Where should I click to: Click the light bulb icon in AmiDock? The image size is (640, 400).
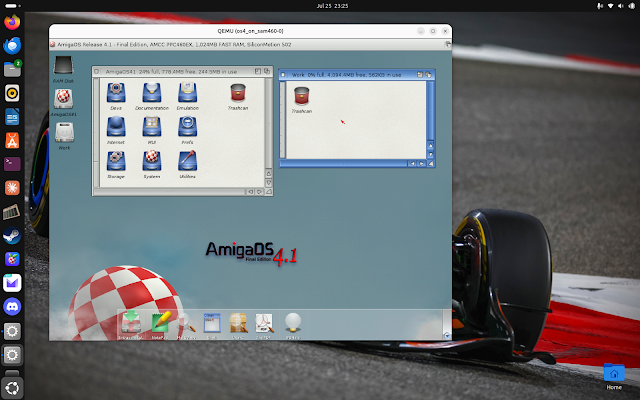click(293, 324)
